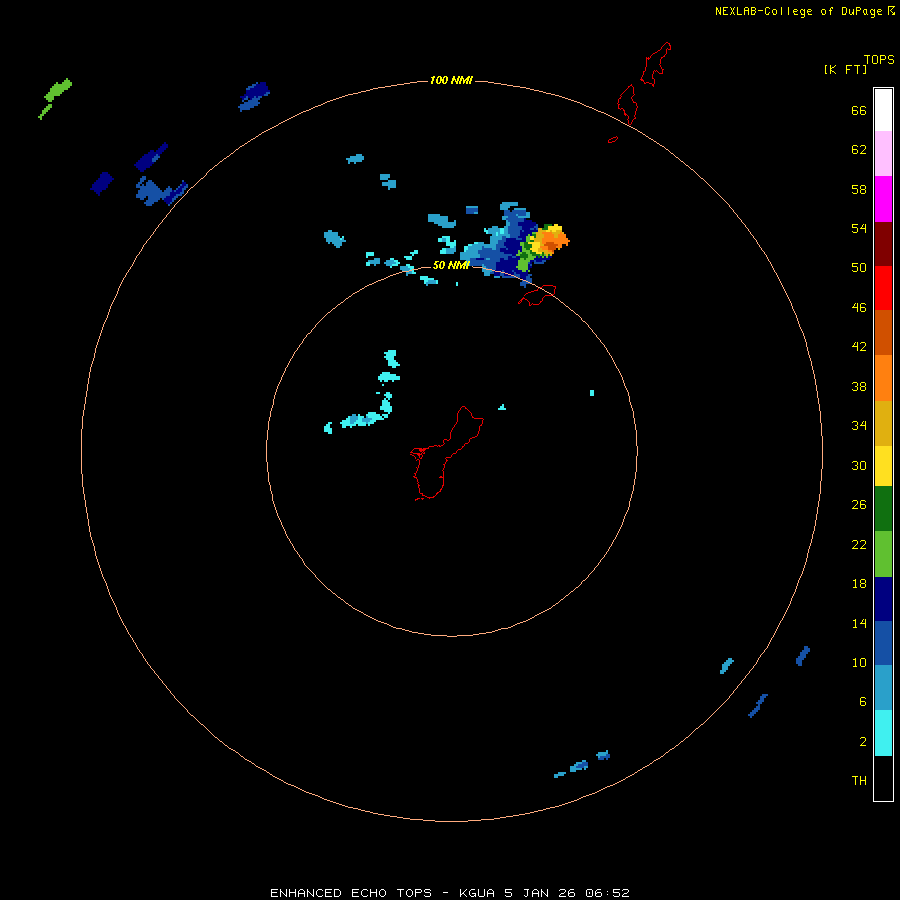Click the legend value '34'

[859, 425]
